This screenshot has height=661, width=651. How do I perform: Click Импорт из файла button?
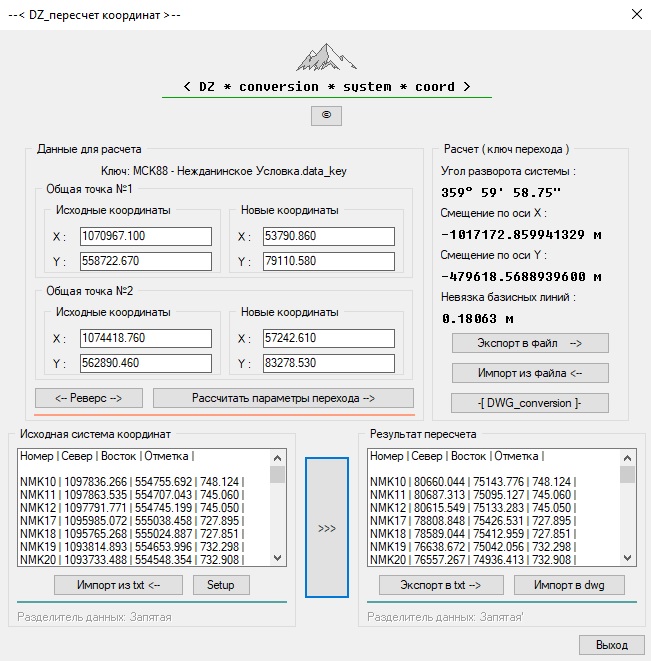[x=530, y=373]
